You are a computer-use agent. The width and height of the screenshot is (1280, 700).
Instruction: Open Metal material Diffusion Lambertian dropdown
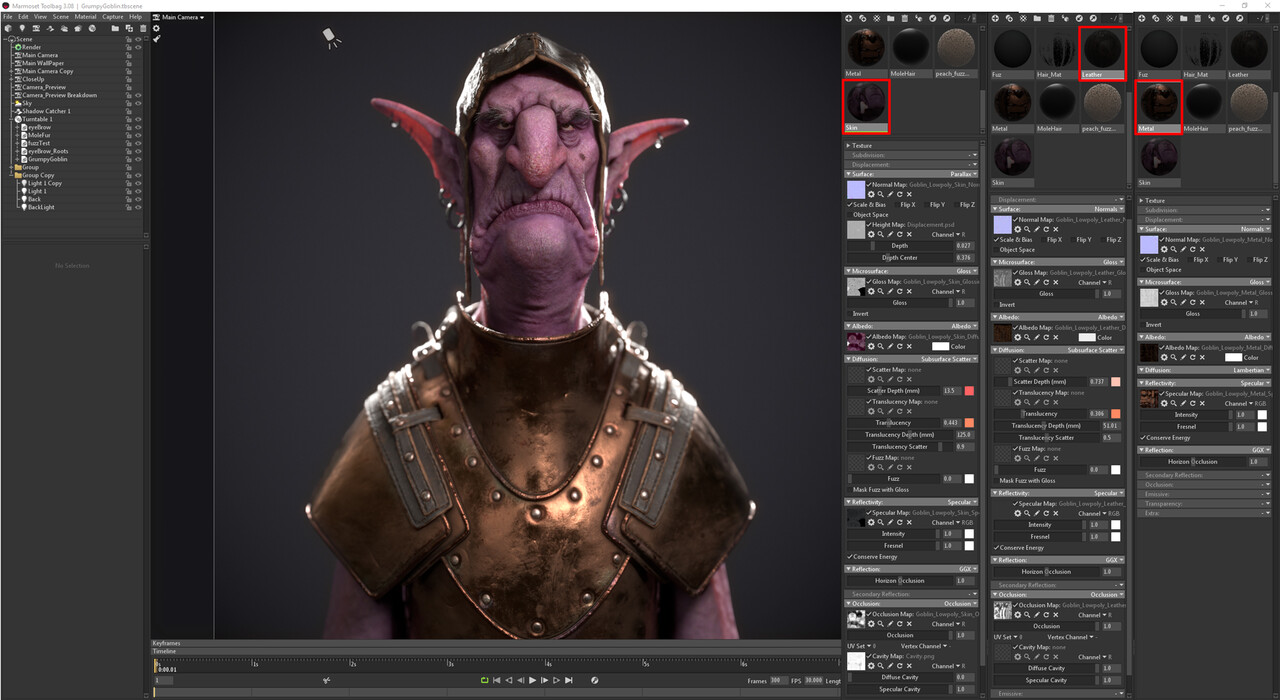[1248, 370]
